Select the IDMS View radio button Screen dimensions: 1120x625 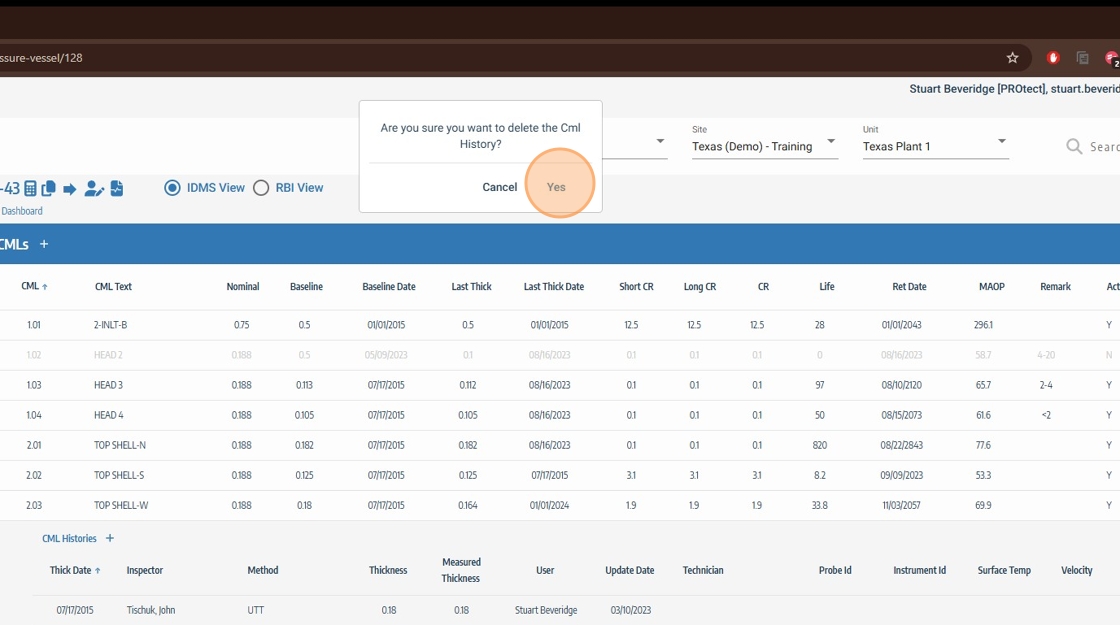click(x=173, y=188)
